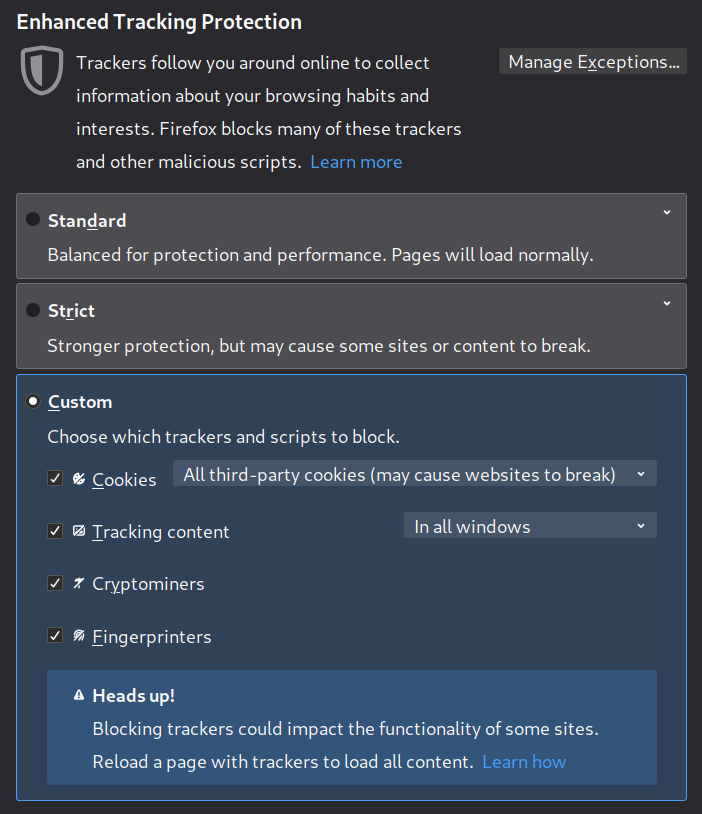Viewport: 702px width, 814px height.
Task: Open the All third-party cookies dropdown
Action: click(415, 474)
